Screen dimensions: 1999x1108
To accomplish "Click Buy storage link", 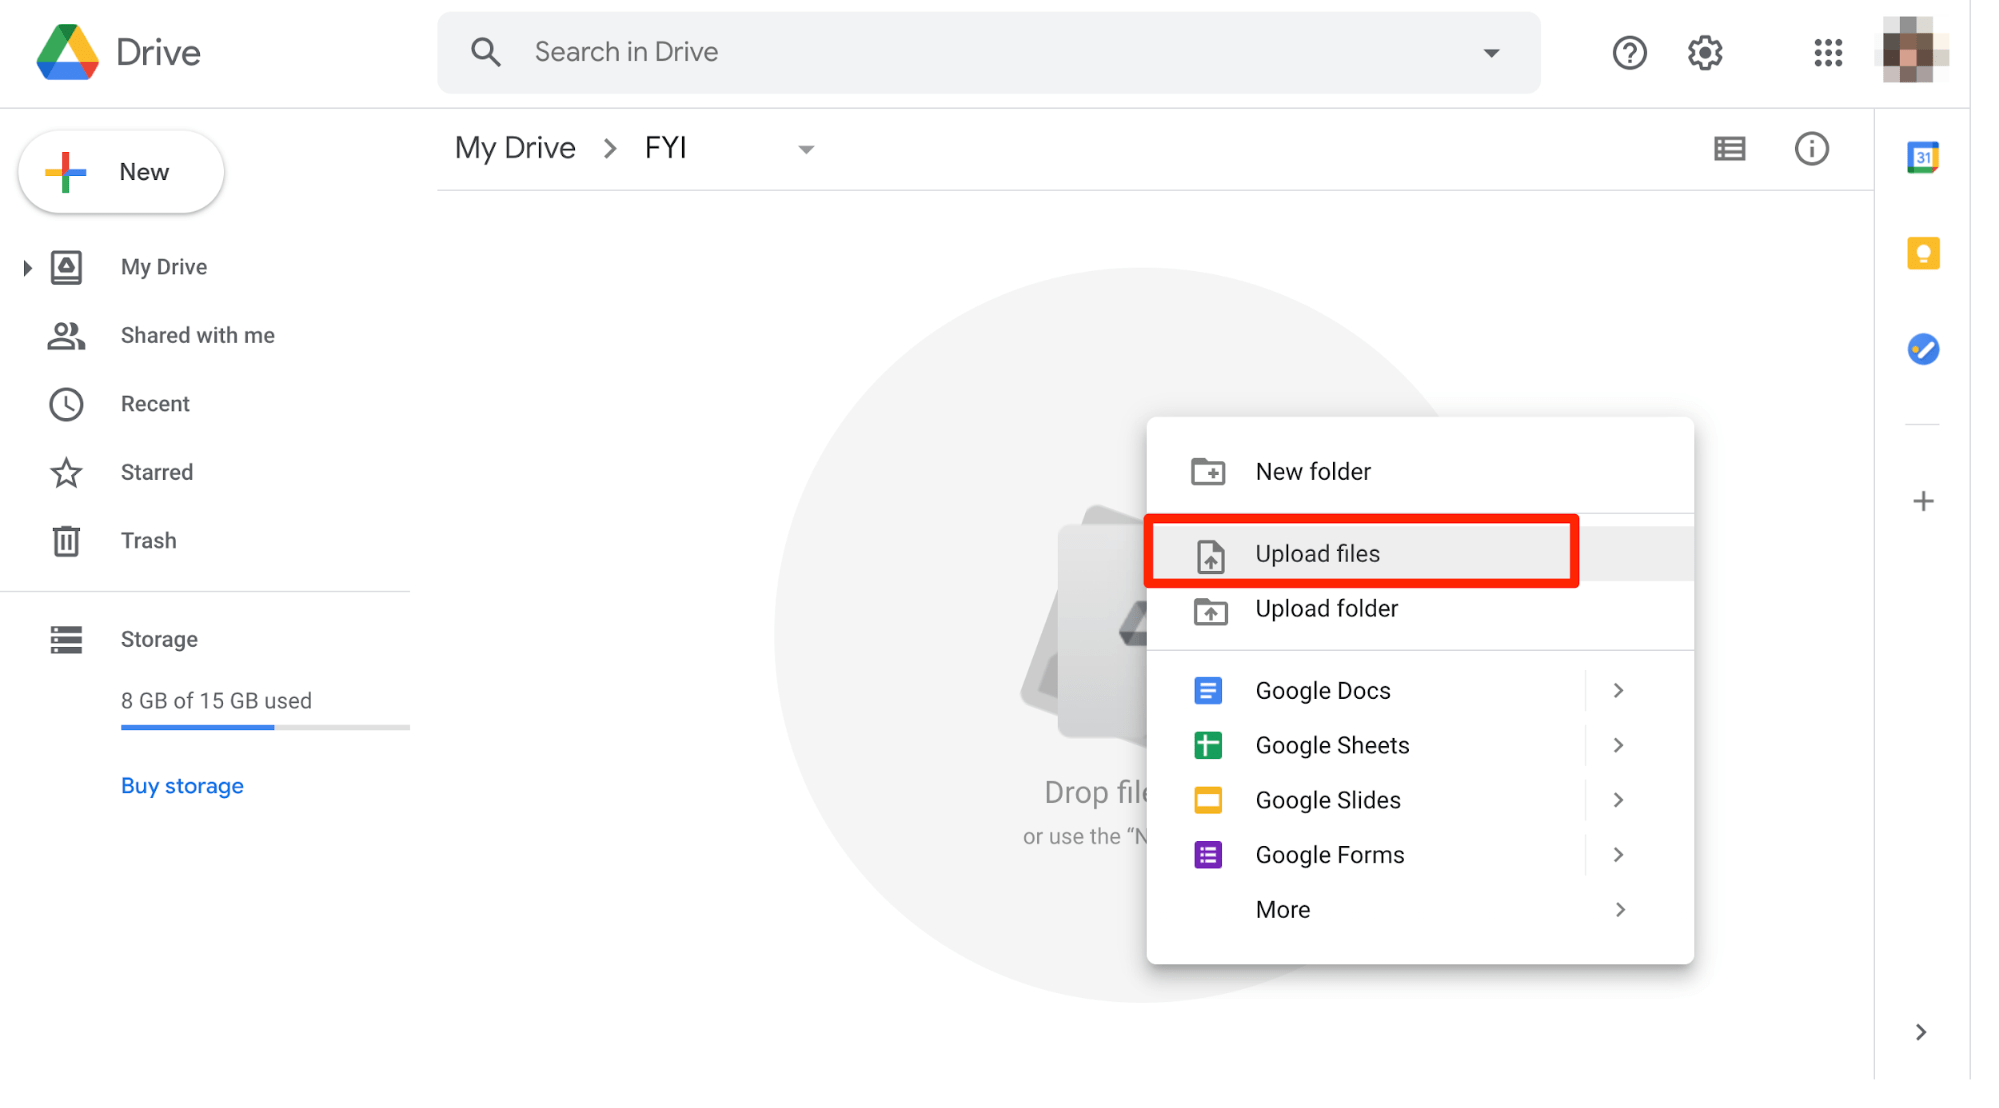I will click(x=181, y=785).
